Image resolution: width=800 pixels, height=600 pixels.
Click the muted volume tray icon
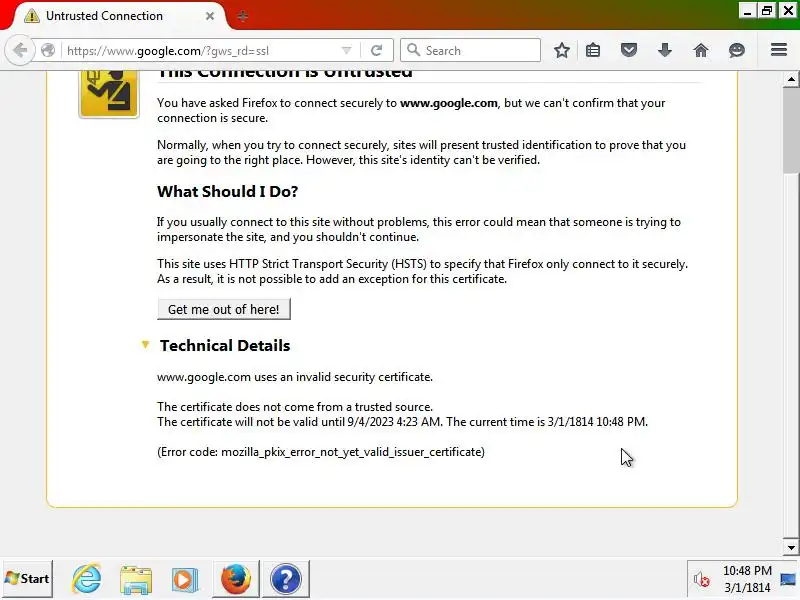702,579
